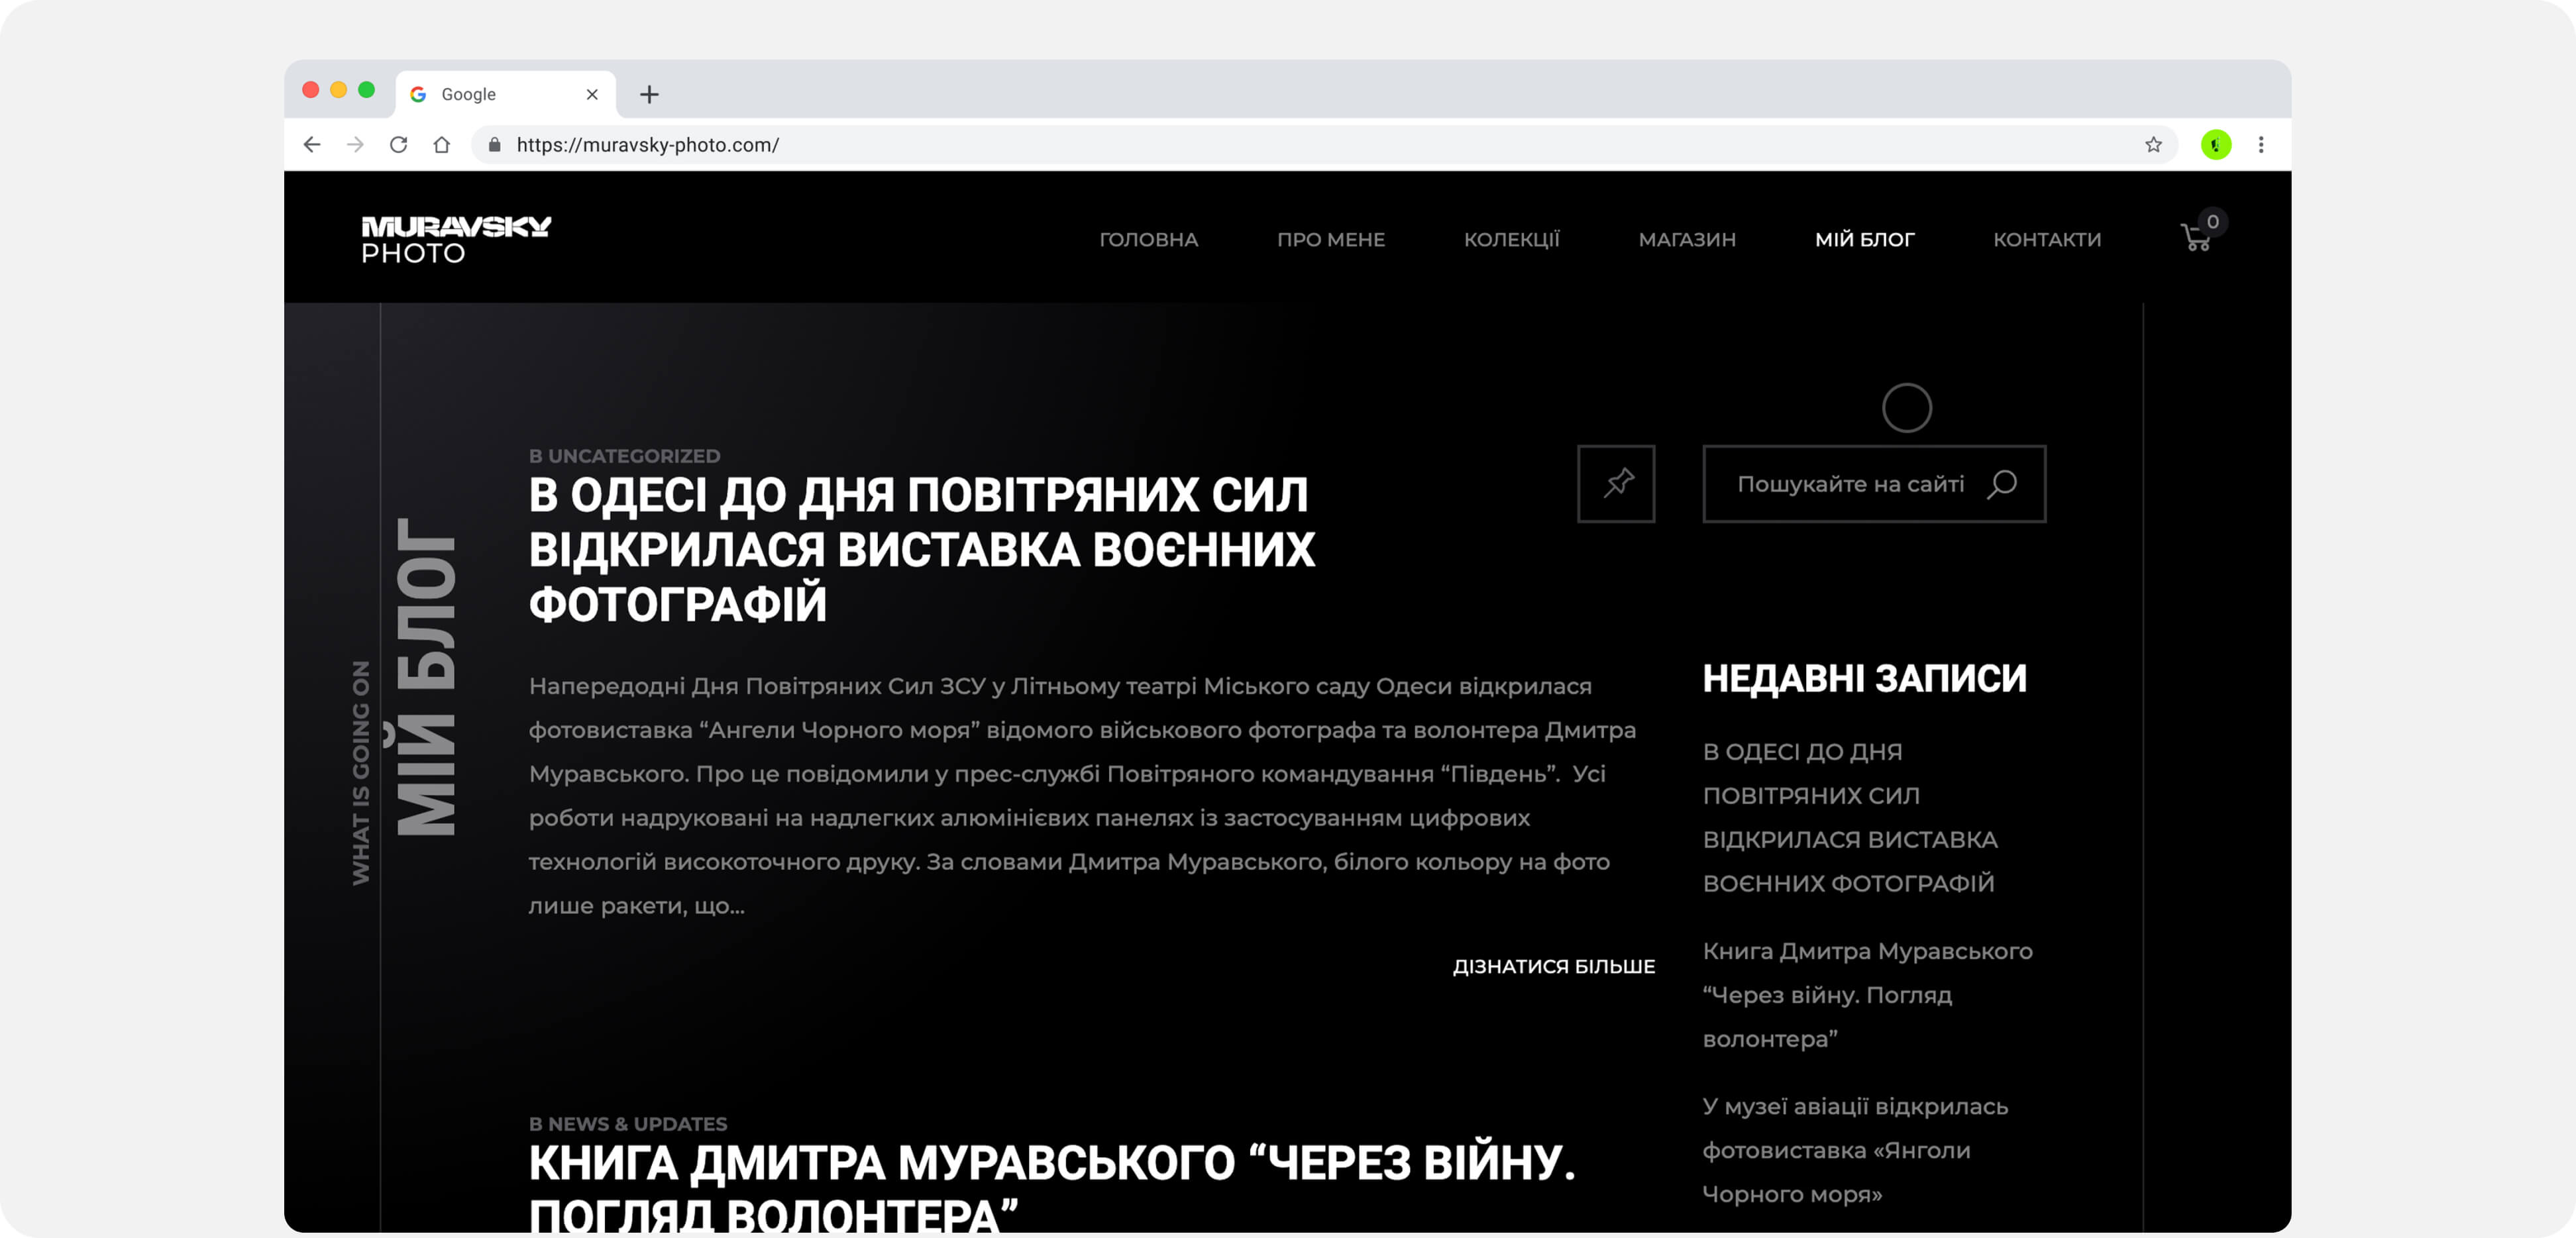Go to ПРО МЕНЕ page
This screenshot has width=2576, height=1238.
click(x=1330, y=240)
